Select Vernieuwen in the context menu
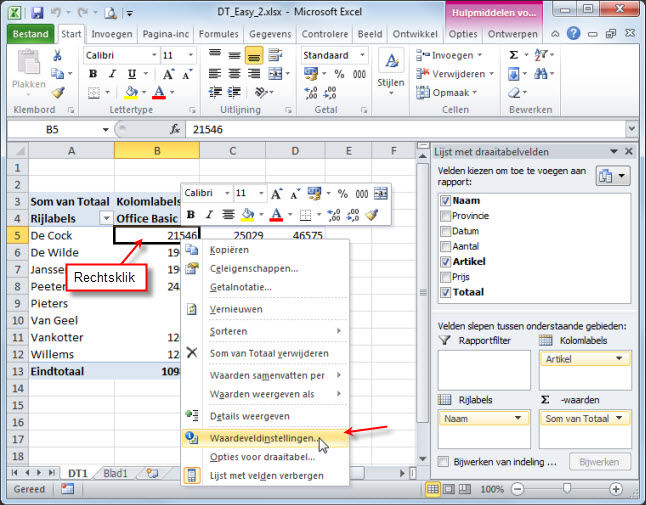The image size is (646, 505). point(265,309)
